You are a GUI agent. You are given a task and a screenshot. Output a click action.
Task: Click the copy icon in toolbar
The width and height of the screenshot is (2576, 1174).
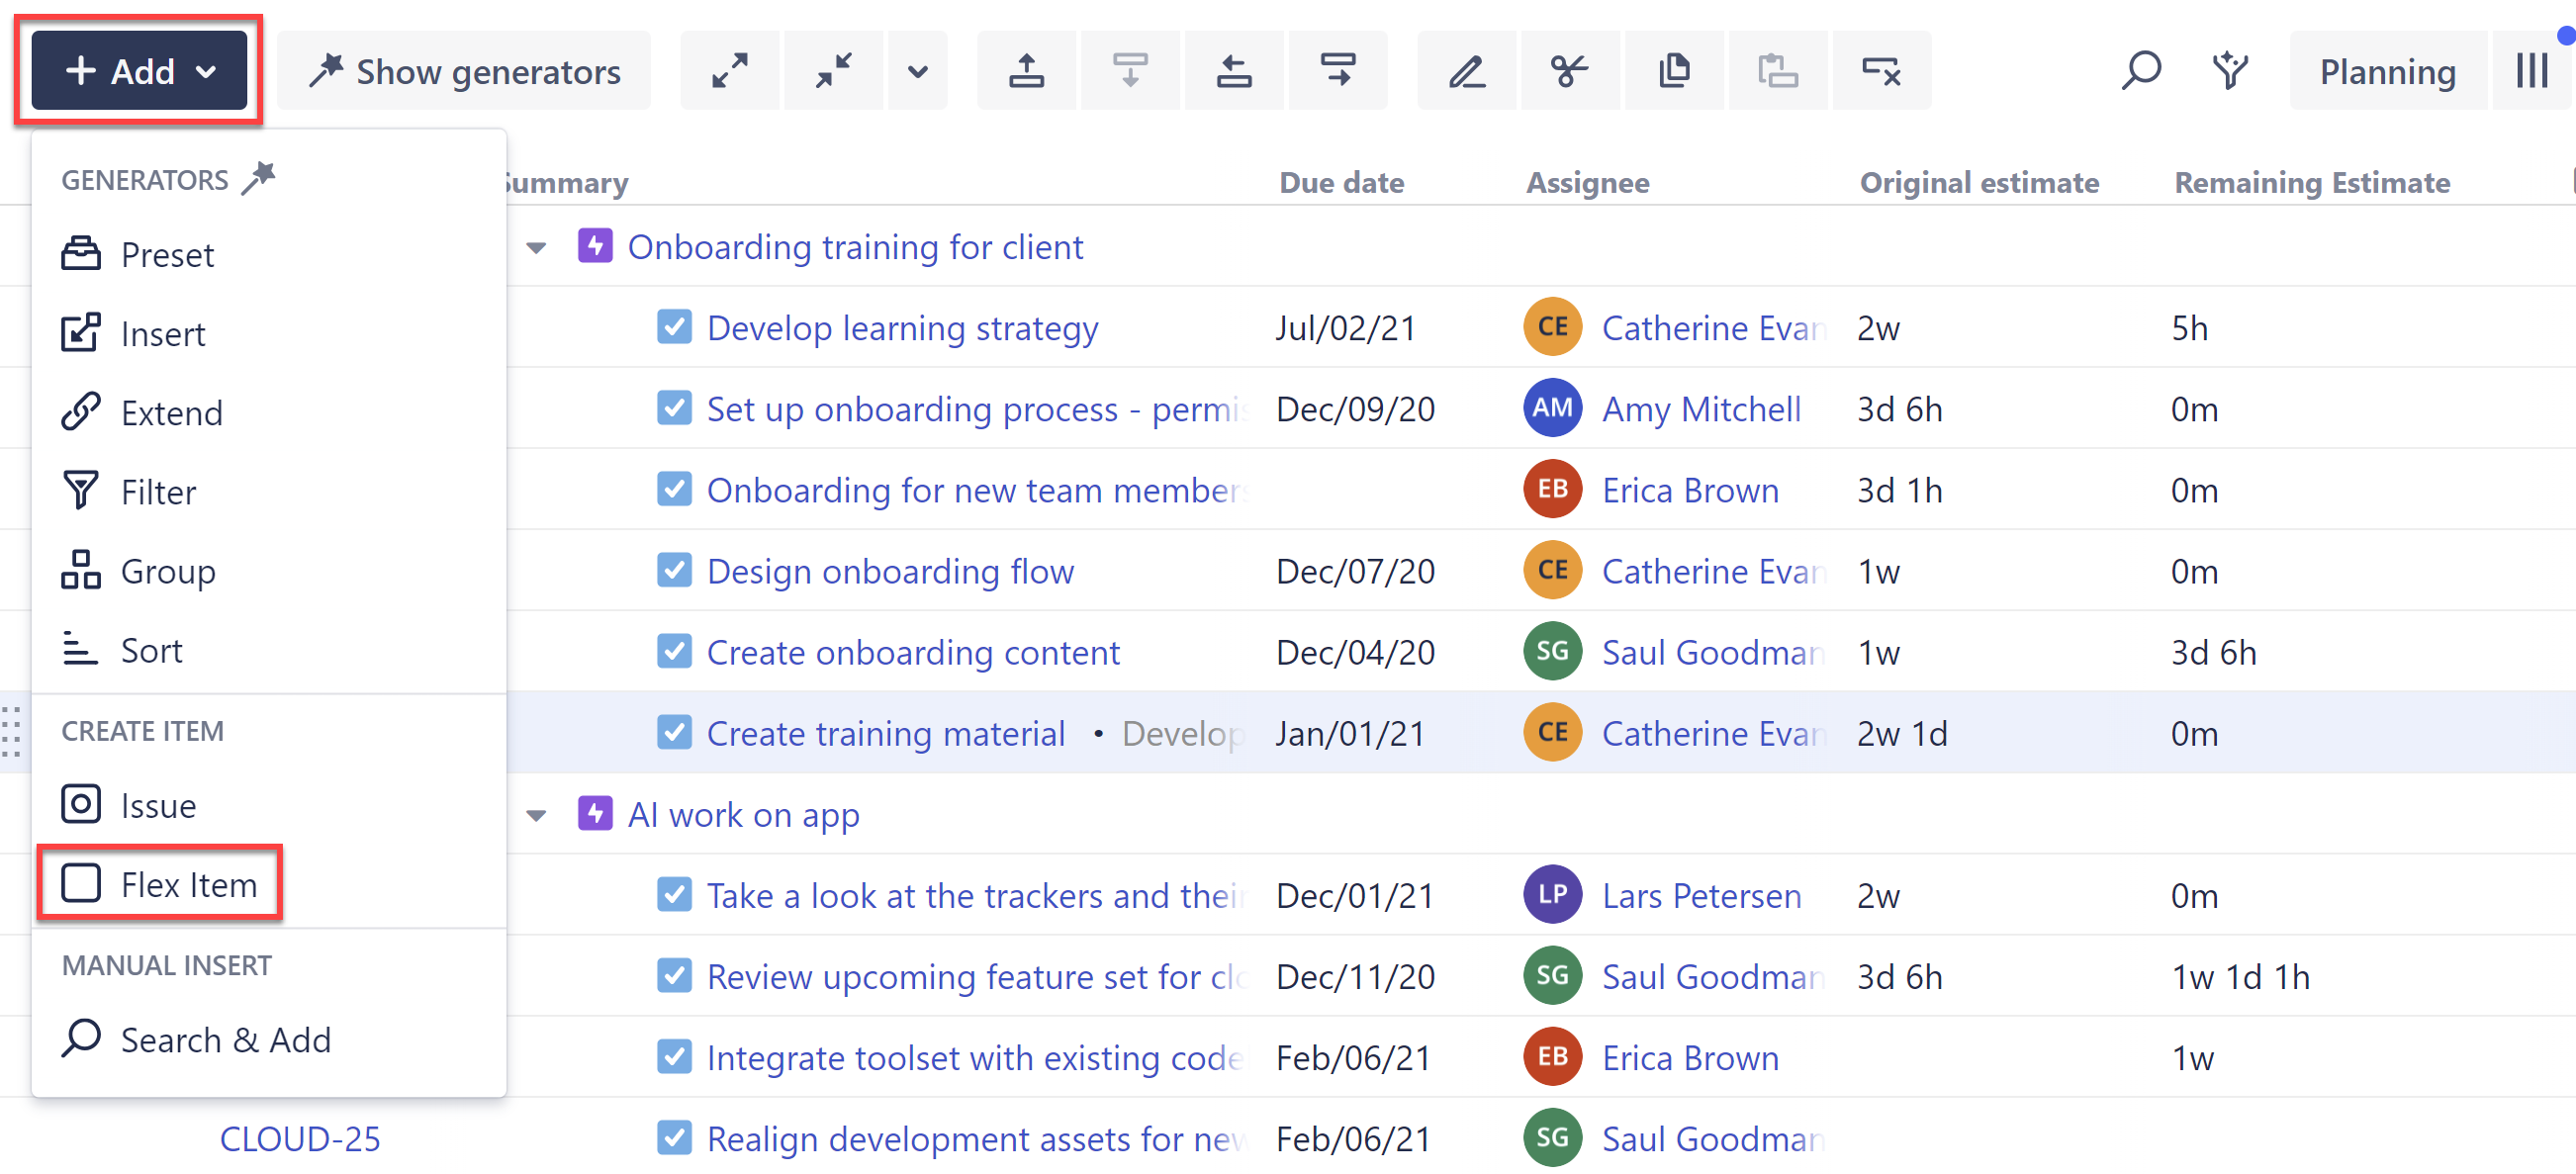(1673, 71)
